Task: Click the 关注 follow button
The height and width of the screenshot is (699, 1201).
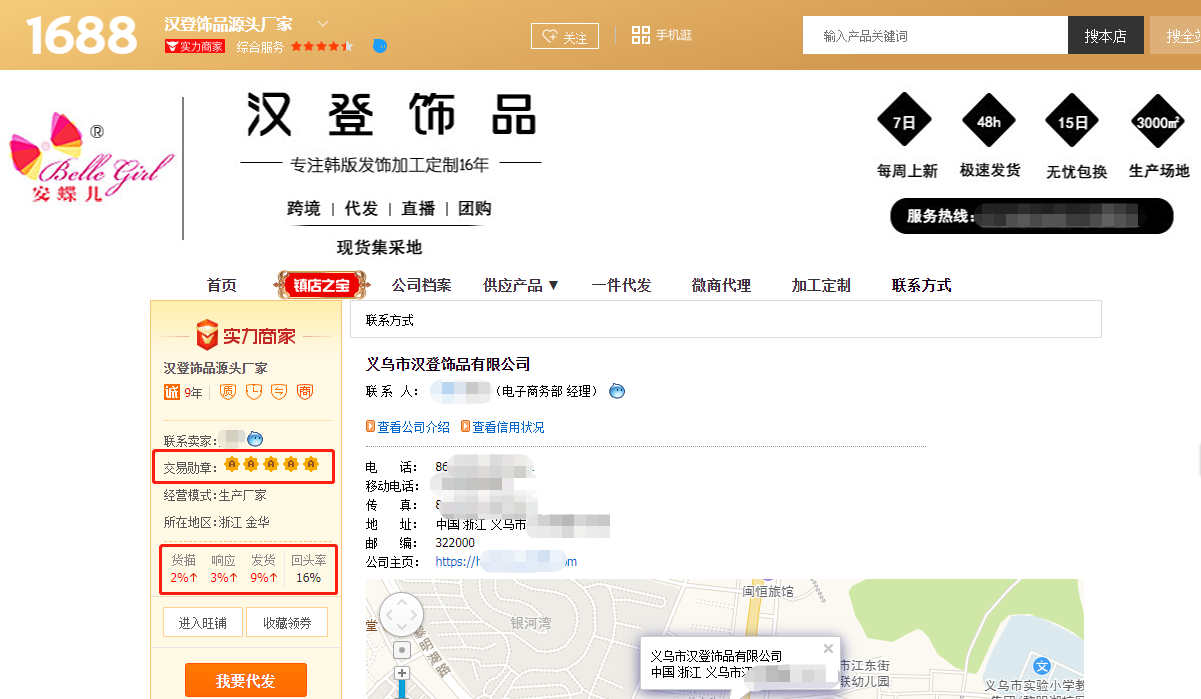Action: (x=564, y=36)
